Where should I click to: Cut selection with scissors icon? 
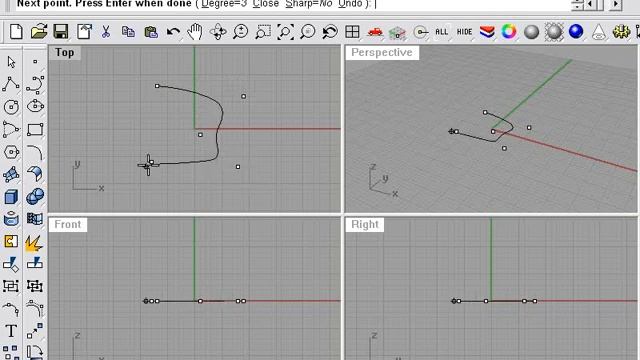point(106,32)
